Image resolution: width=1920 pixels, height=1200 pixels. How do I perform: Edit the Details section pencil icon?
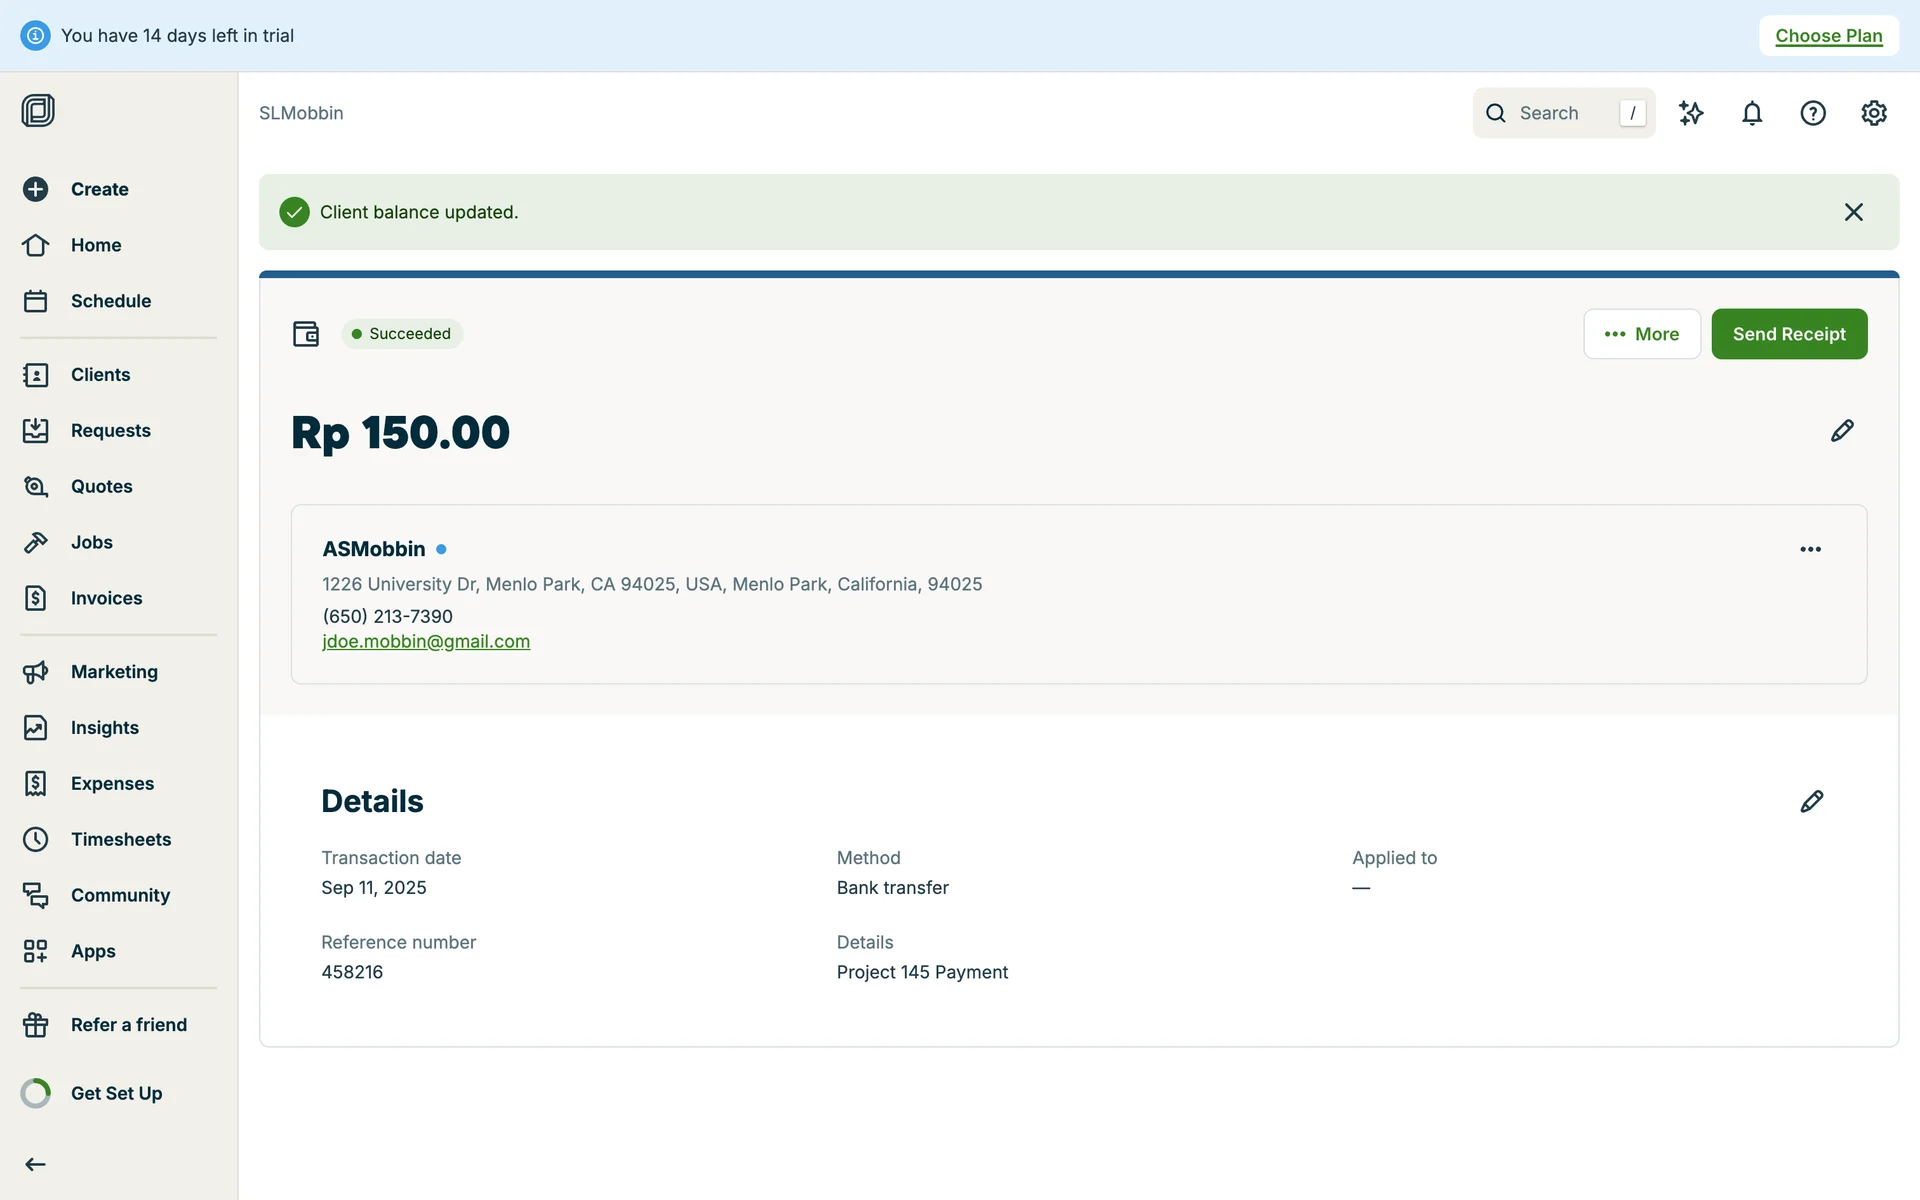pyautogui.click(x=1811, y=801)
